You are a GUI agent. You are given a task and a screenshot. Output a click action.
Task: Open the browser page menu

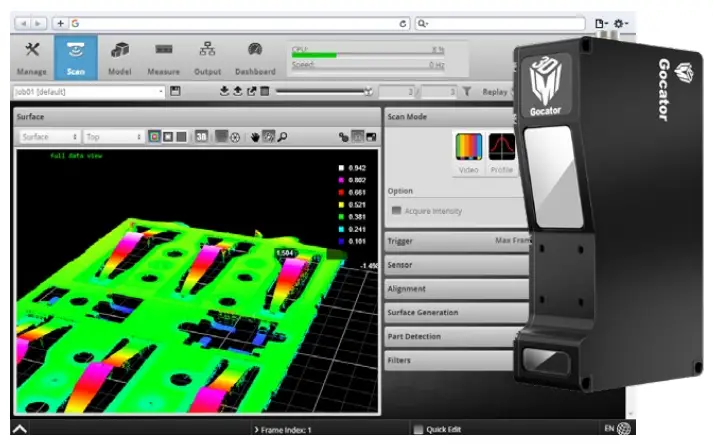601,24
